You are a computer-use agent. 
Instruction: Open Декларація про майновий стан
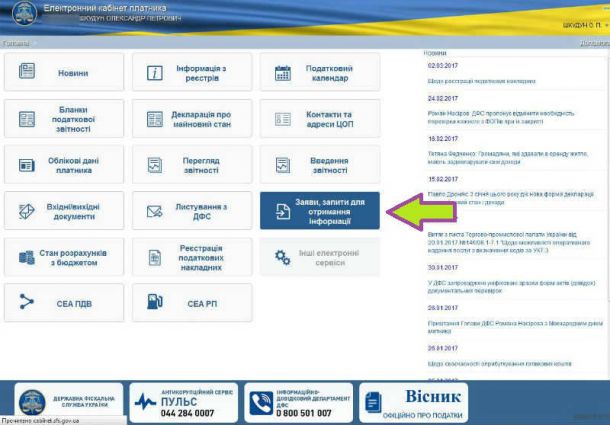[x=192, y=119]
